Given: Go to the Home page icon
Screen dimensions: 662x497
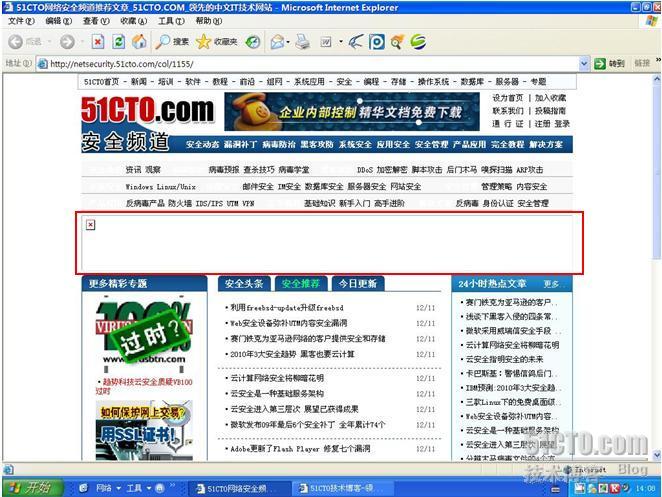Looking at the screenshot, I should point(139,41).
